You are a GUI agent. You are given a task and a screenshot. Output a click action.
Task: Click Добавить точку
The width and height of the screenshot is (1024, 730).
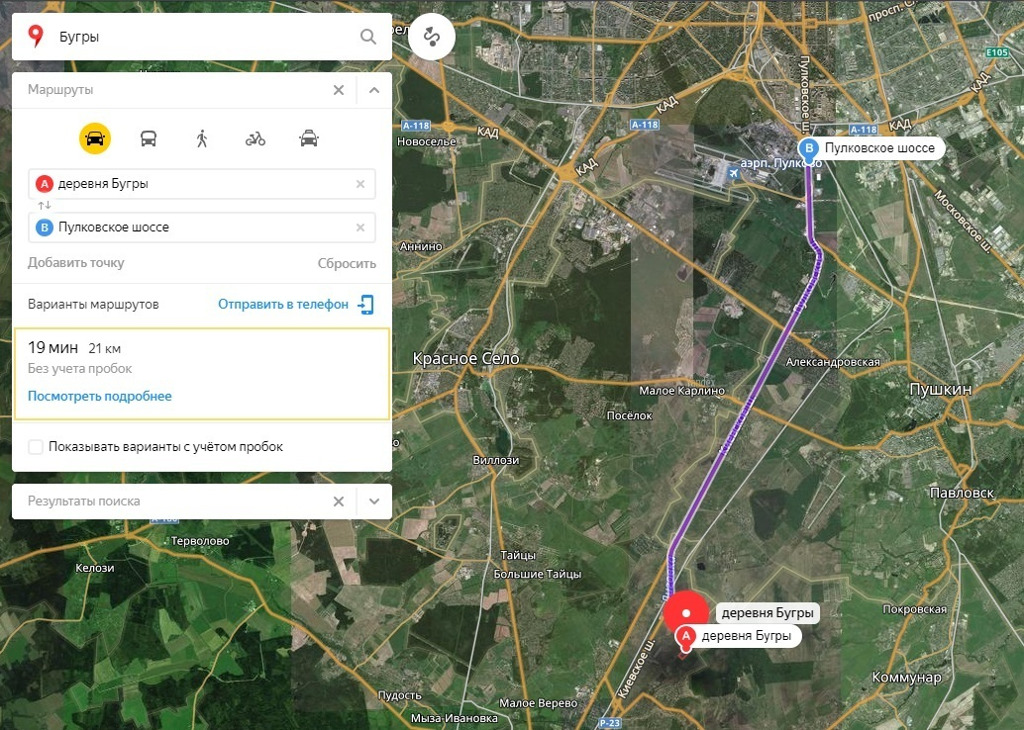coord(76,262)
